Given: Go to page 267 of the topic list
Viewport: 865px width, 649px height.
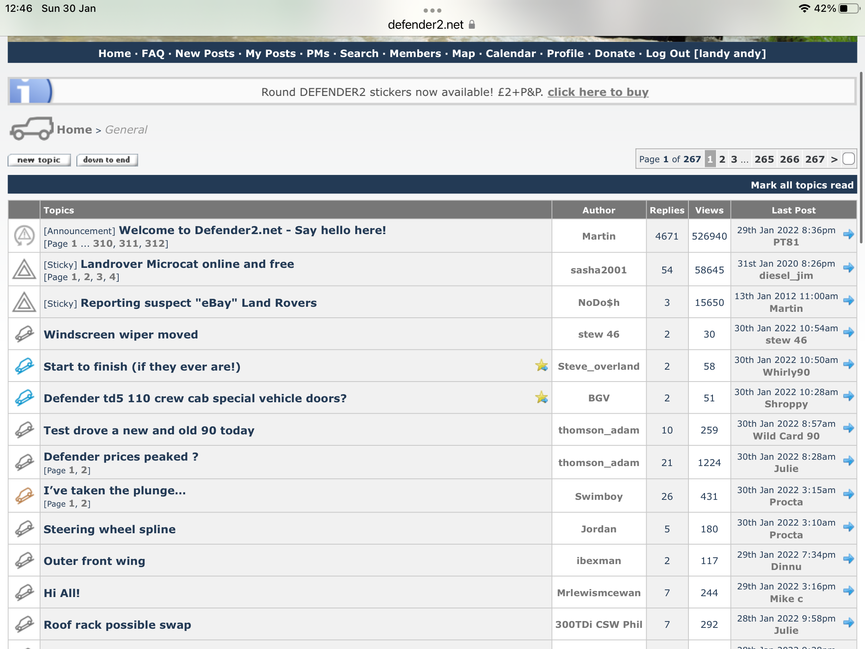Looking at the screenshot, I should click(x=815, y=159).
